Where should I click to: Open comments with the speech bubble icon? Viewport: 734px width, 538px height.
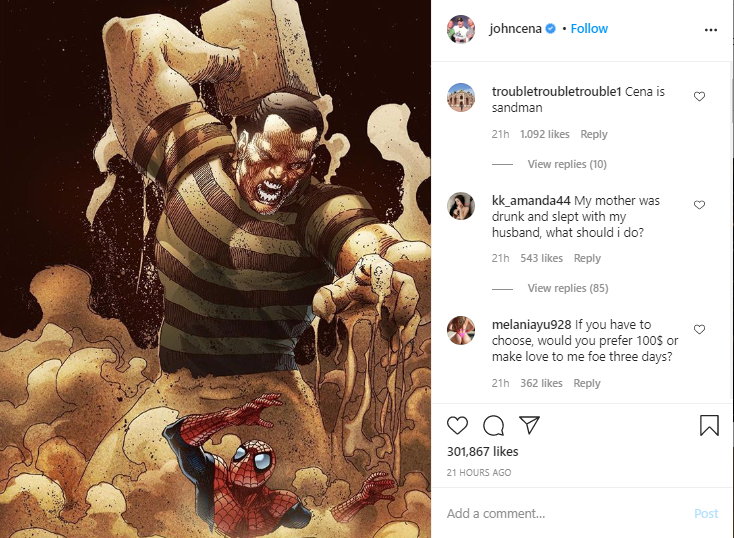coord(493,425)
